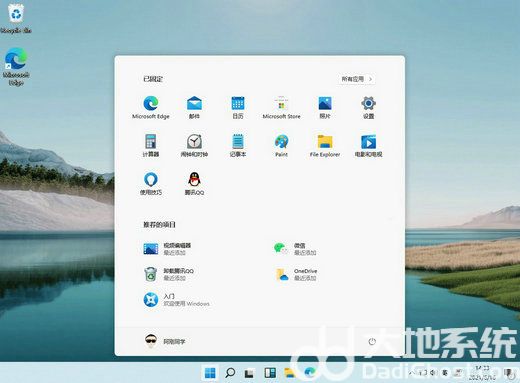Open 闹钟和时钟 Alarms & Clock app
Image resolution: width=520 pixels, height=383 pixels.
pyautogui.click(x=194, y=145)
